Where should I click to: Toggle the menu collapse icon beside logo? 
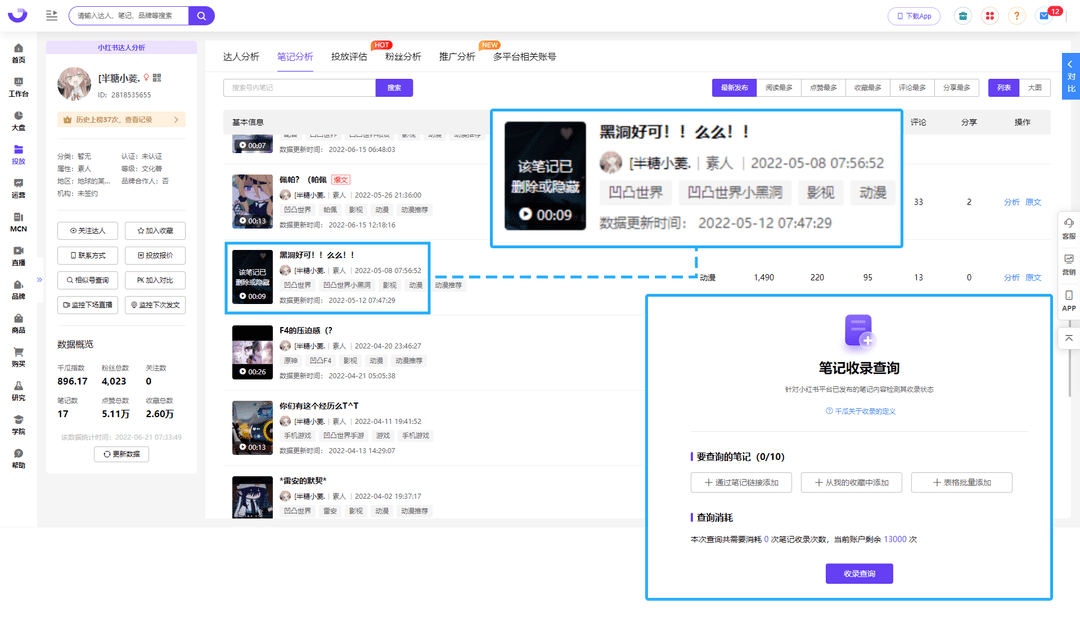[x=52, y=15]
